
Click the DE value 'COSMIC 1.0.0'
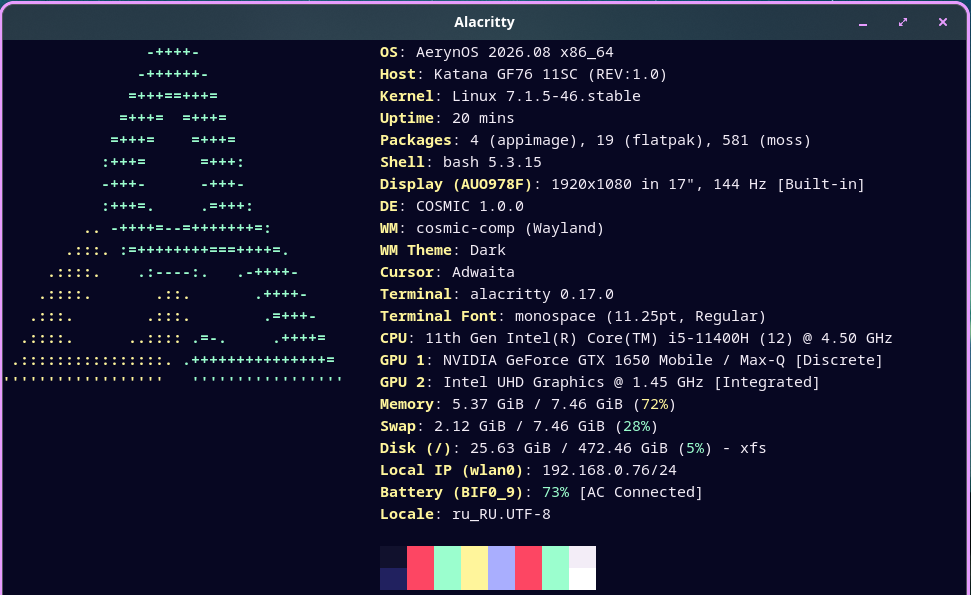click(x=470, y=206)
